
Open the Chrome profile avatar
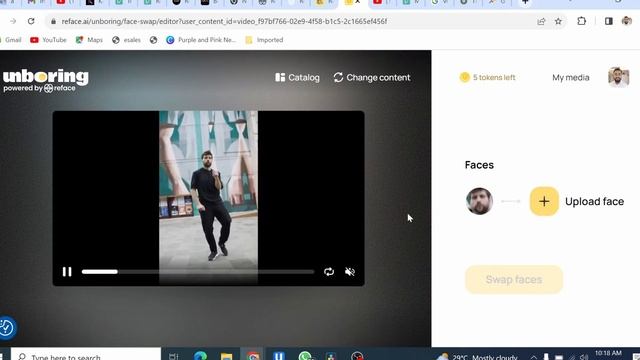(x=627, y=21)
